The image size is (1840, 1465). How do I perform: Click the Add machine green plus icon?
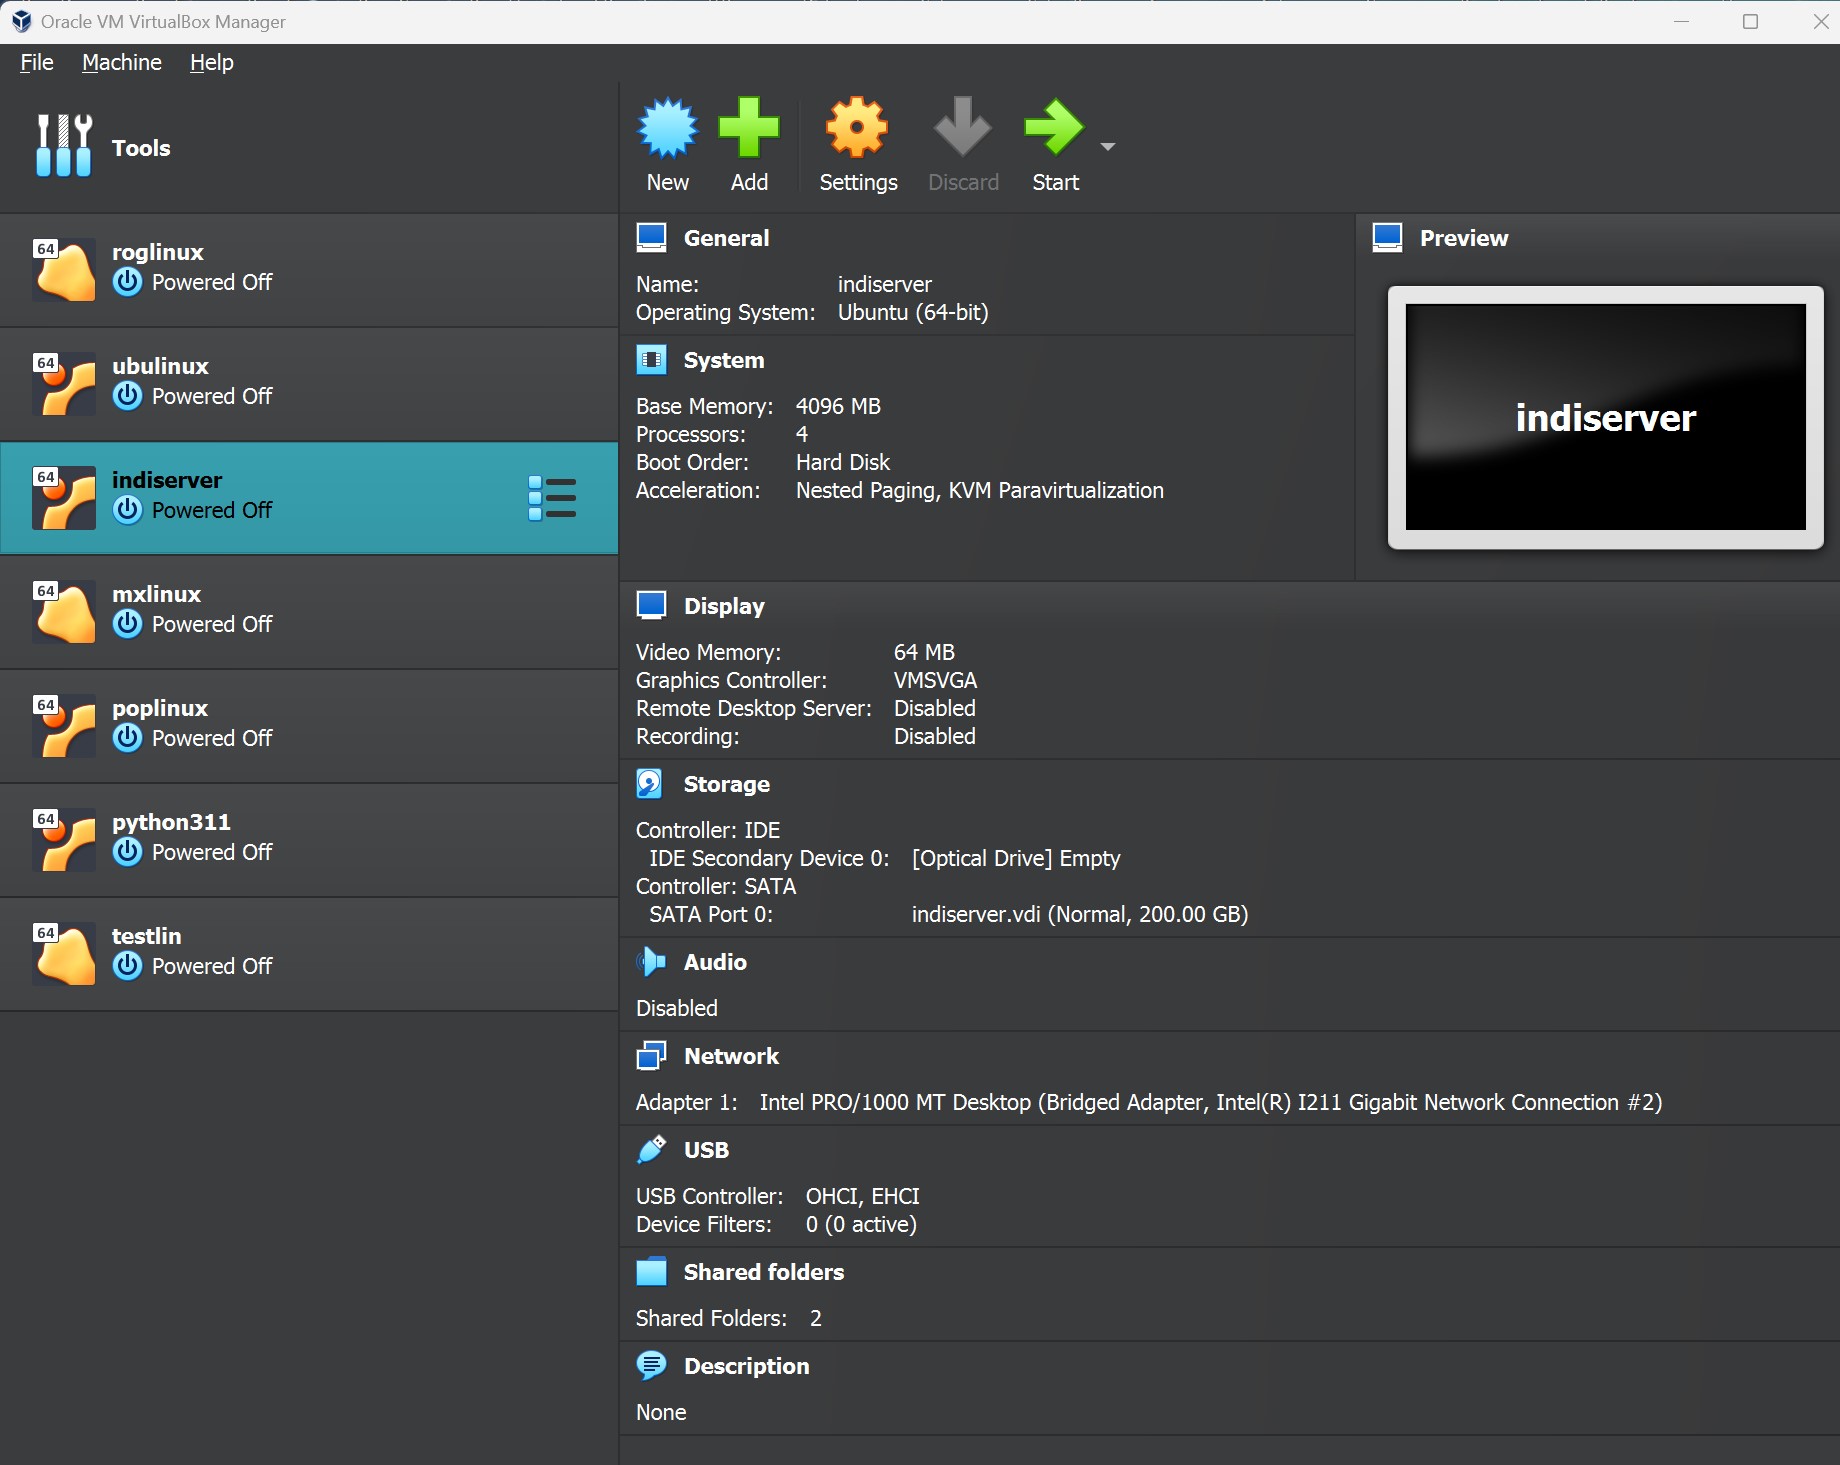pos(749,128)
